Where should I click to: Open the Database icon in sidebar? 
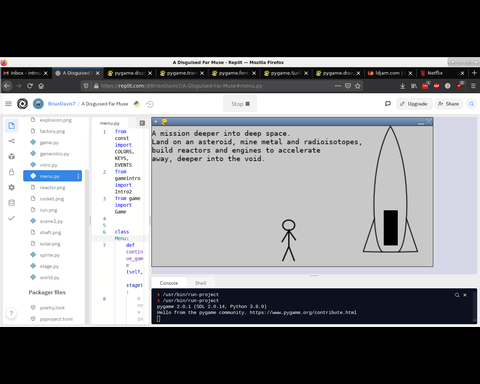coord(12,203)
